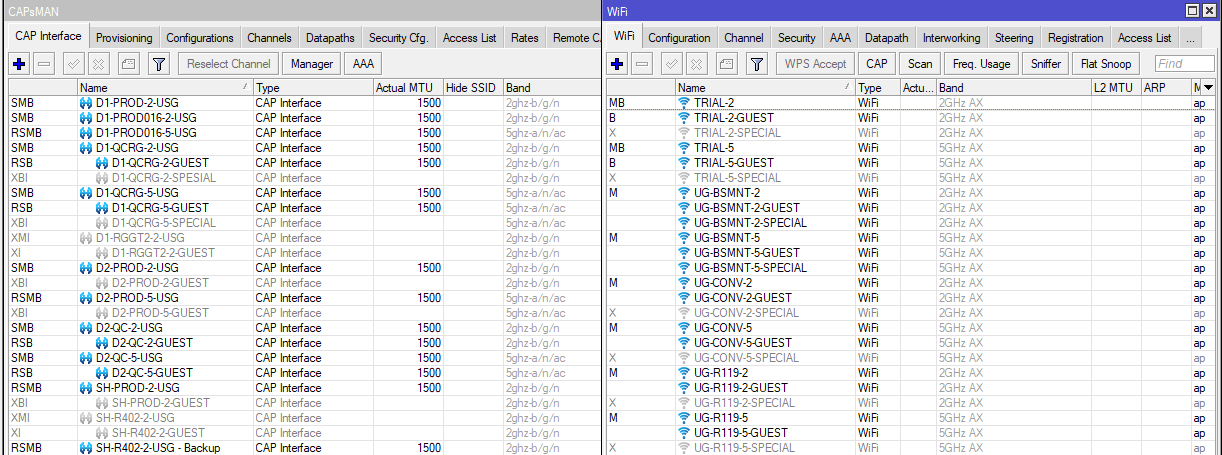Sort CAPsMAN list by Name column
The width and height of the screenshot is (1222, 455).
(x=164, y=88)
